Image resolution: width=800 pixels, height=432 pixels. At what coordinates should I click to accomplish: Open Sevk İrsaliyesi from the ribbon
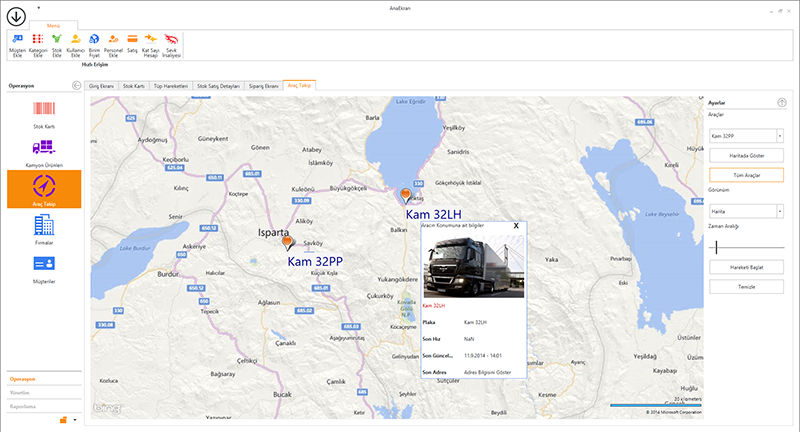(x=171, y=45)
